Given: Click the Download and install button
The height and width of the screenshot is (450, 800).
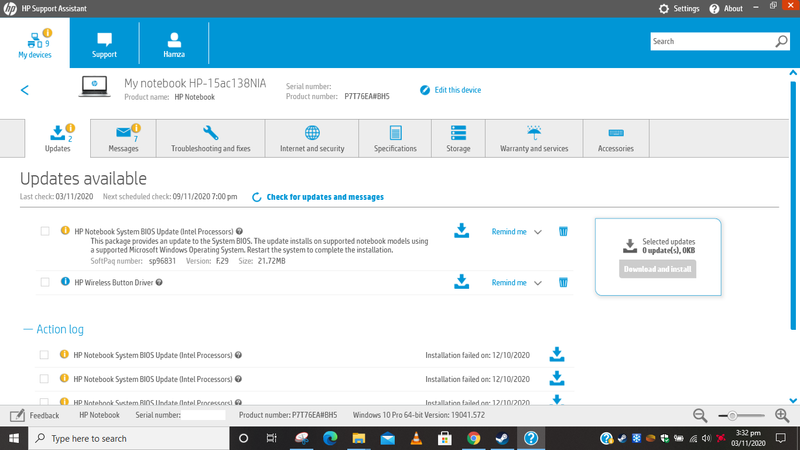Looking at the screenshot, I should 657,269.
